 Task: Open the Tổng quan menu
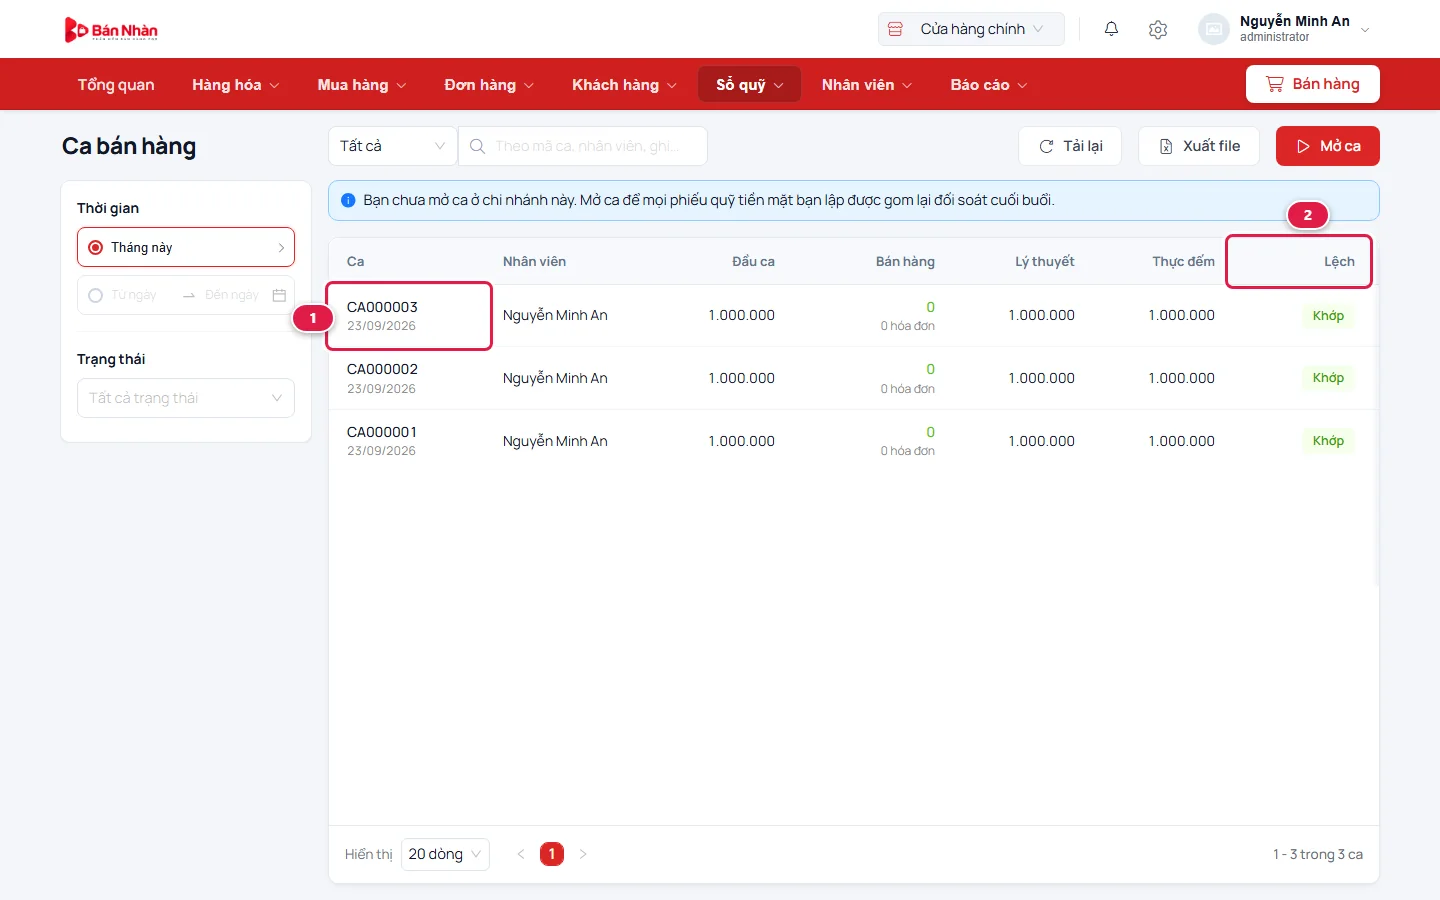[116, 85]
